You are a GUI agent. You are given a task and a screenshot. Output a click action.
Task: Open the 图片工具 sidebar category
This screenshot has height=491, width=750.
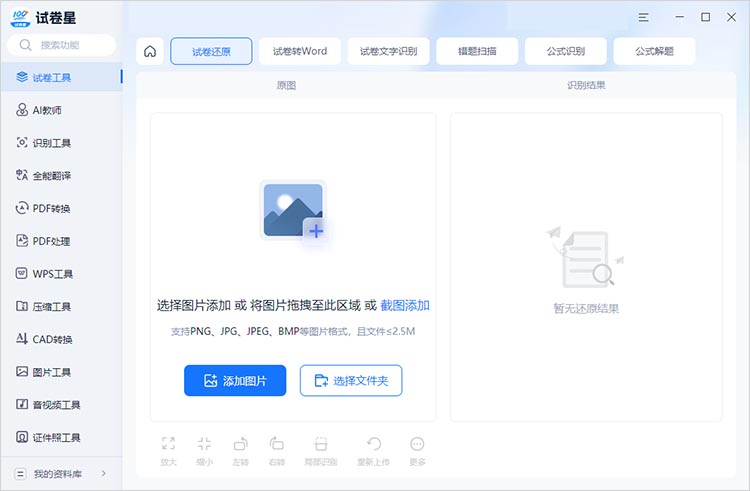click(x=61, y=372)
